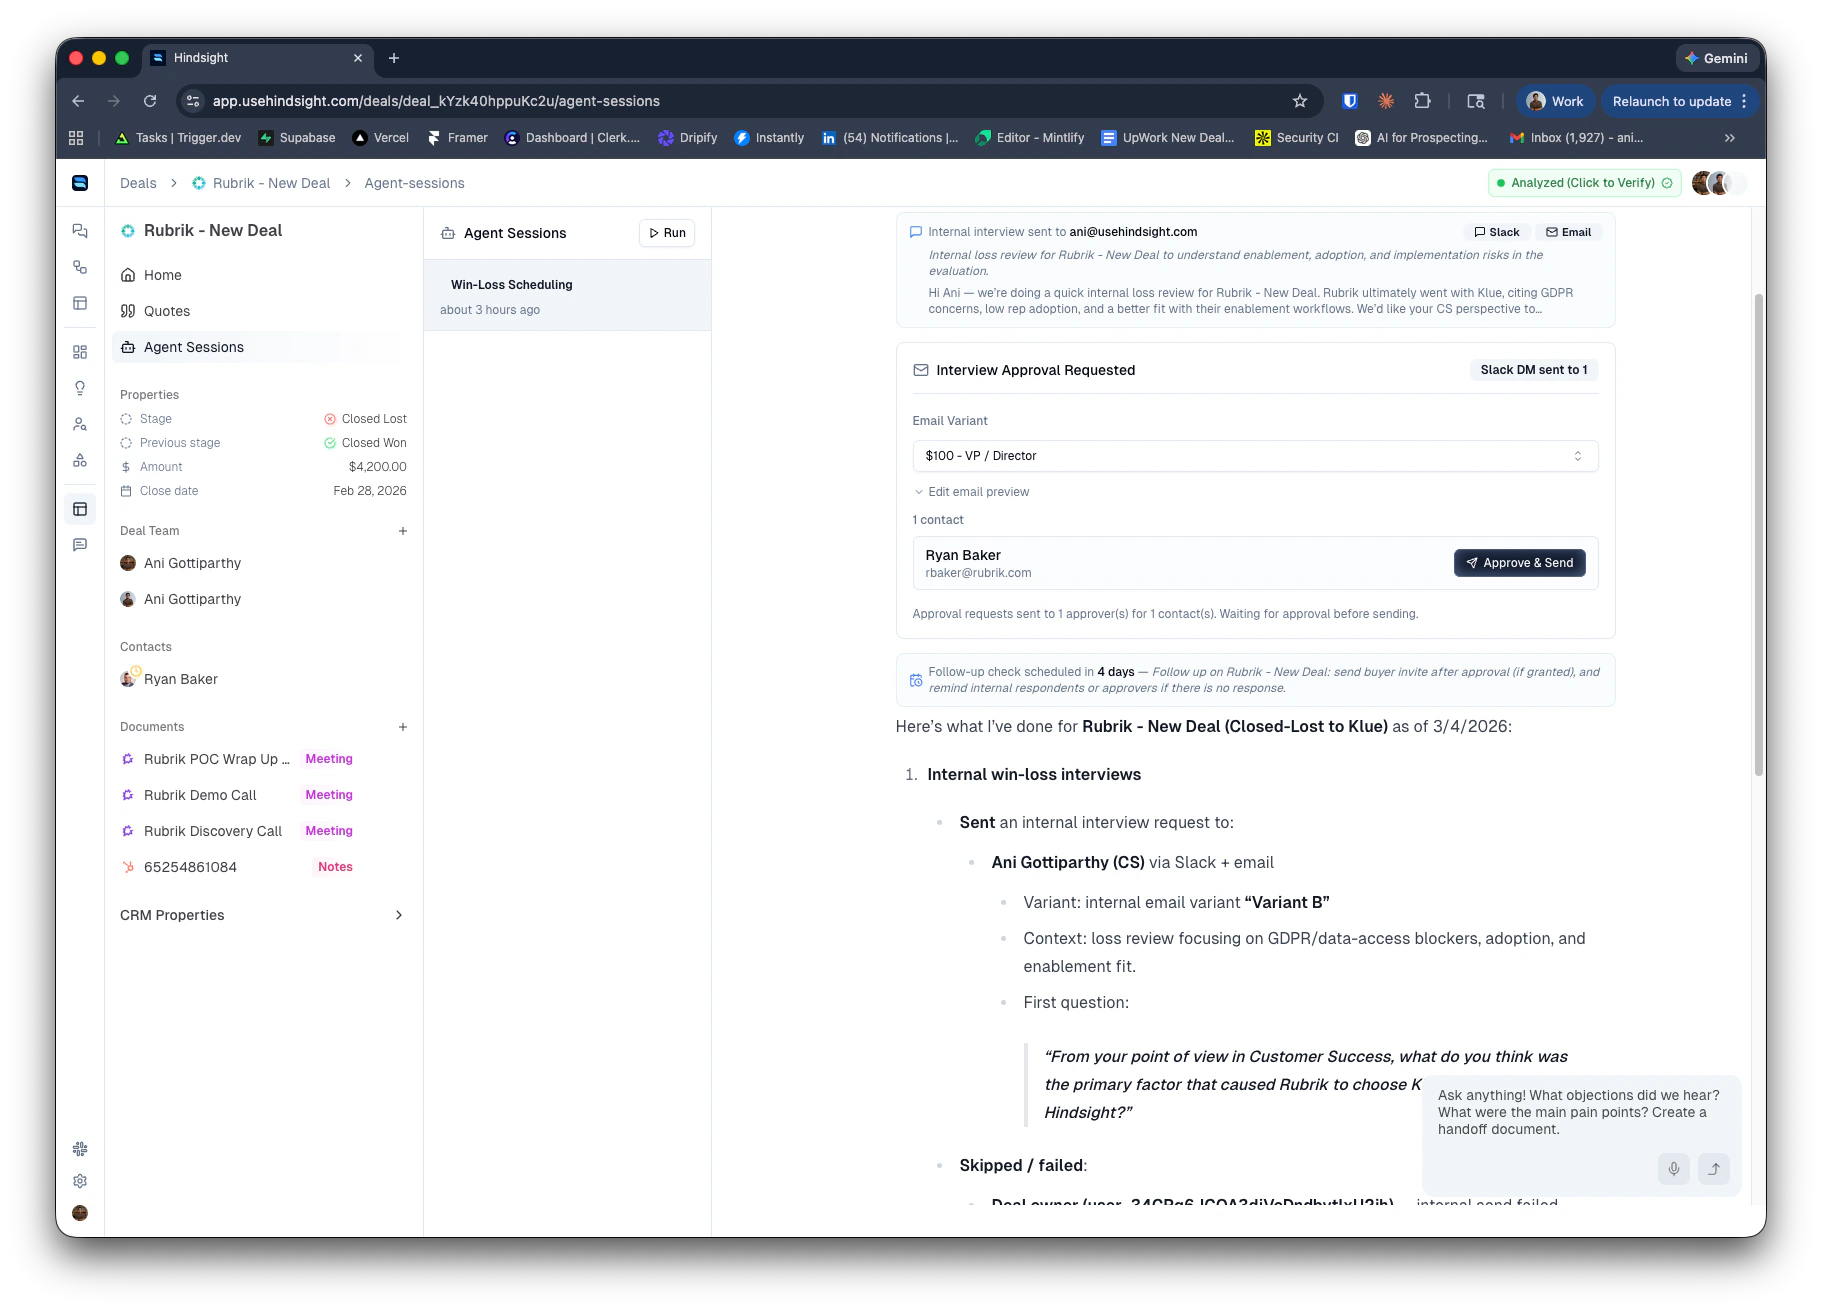Click Slack DM sent to 1 badge

tap(1533, 370)
